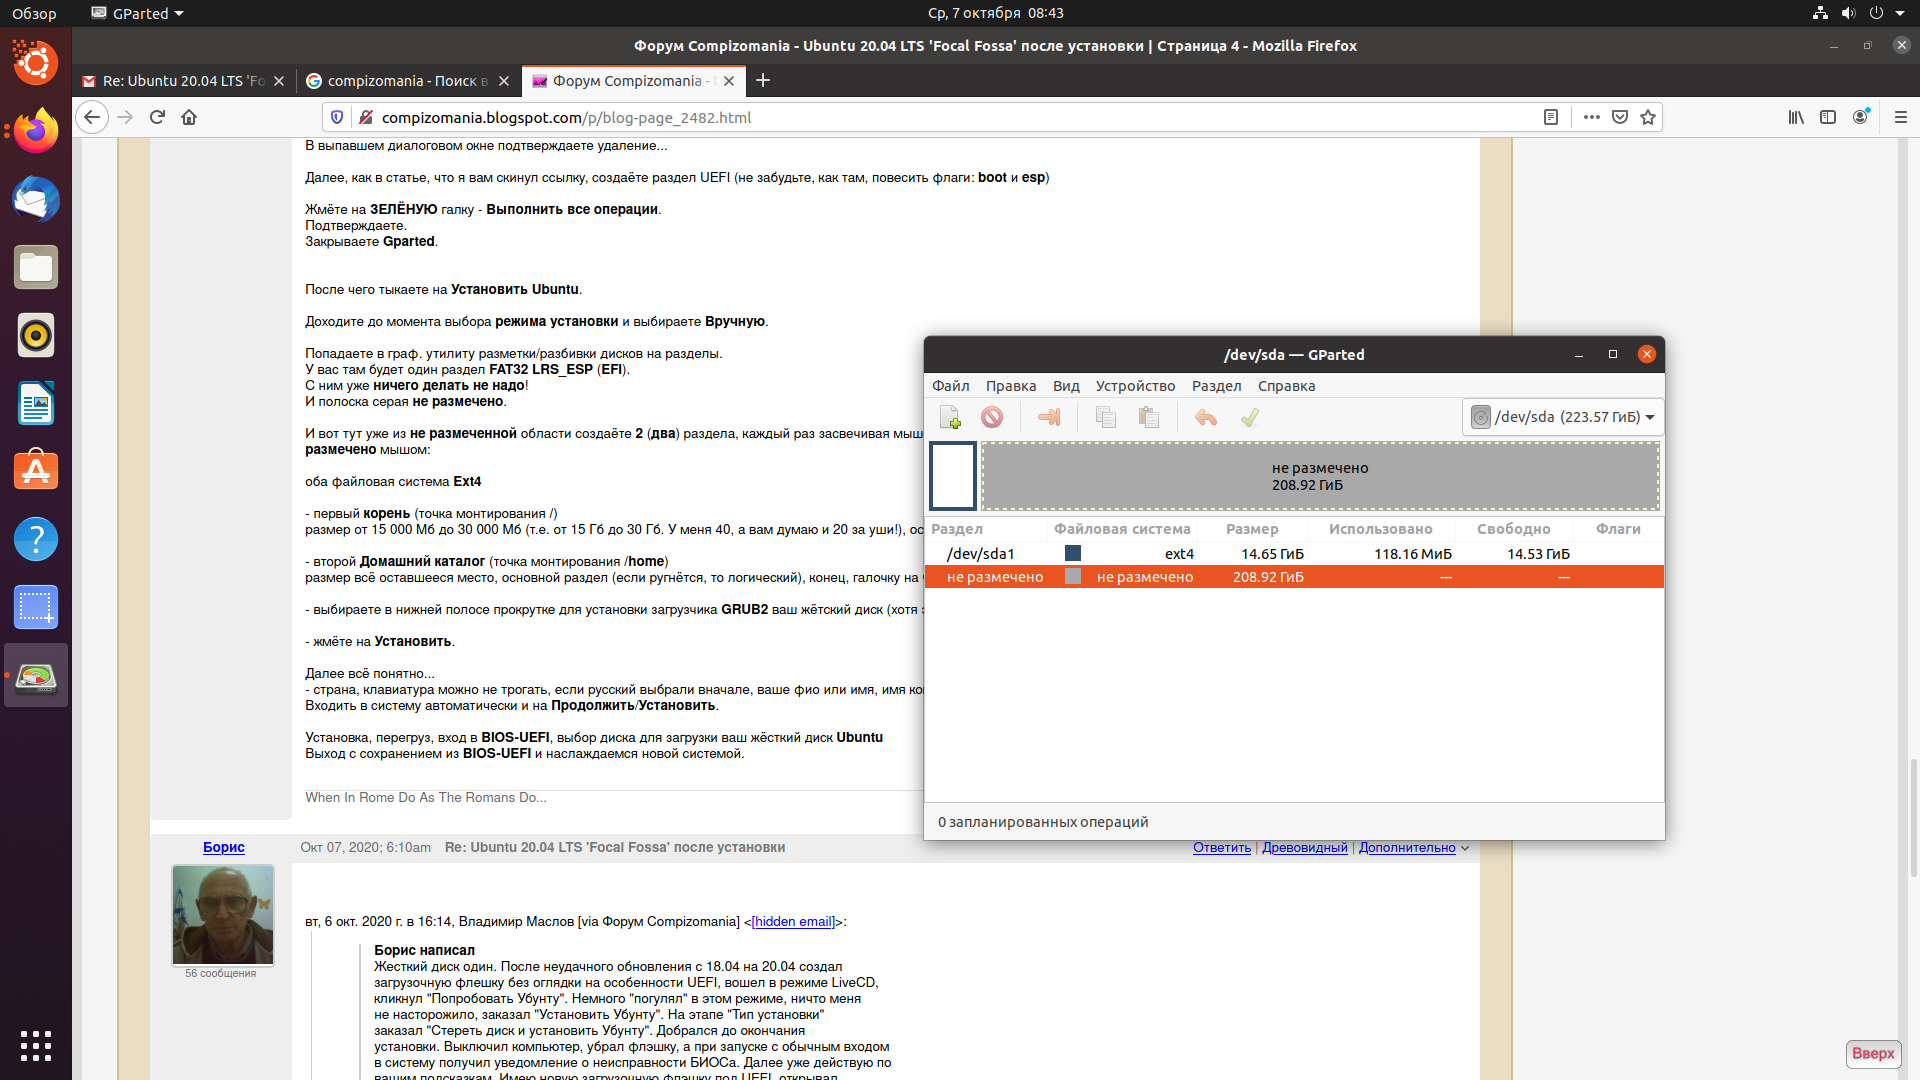Click the paste partition toolbar icon
Viewport: 1920px width, 1080px height.
pos(1148,417)
